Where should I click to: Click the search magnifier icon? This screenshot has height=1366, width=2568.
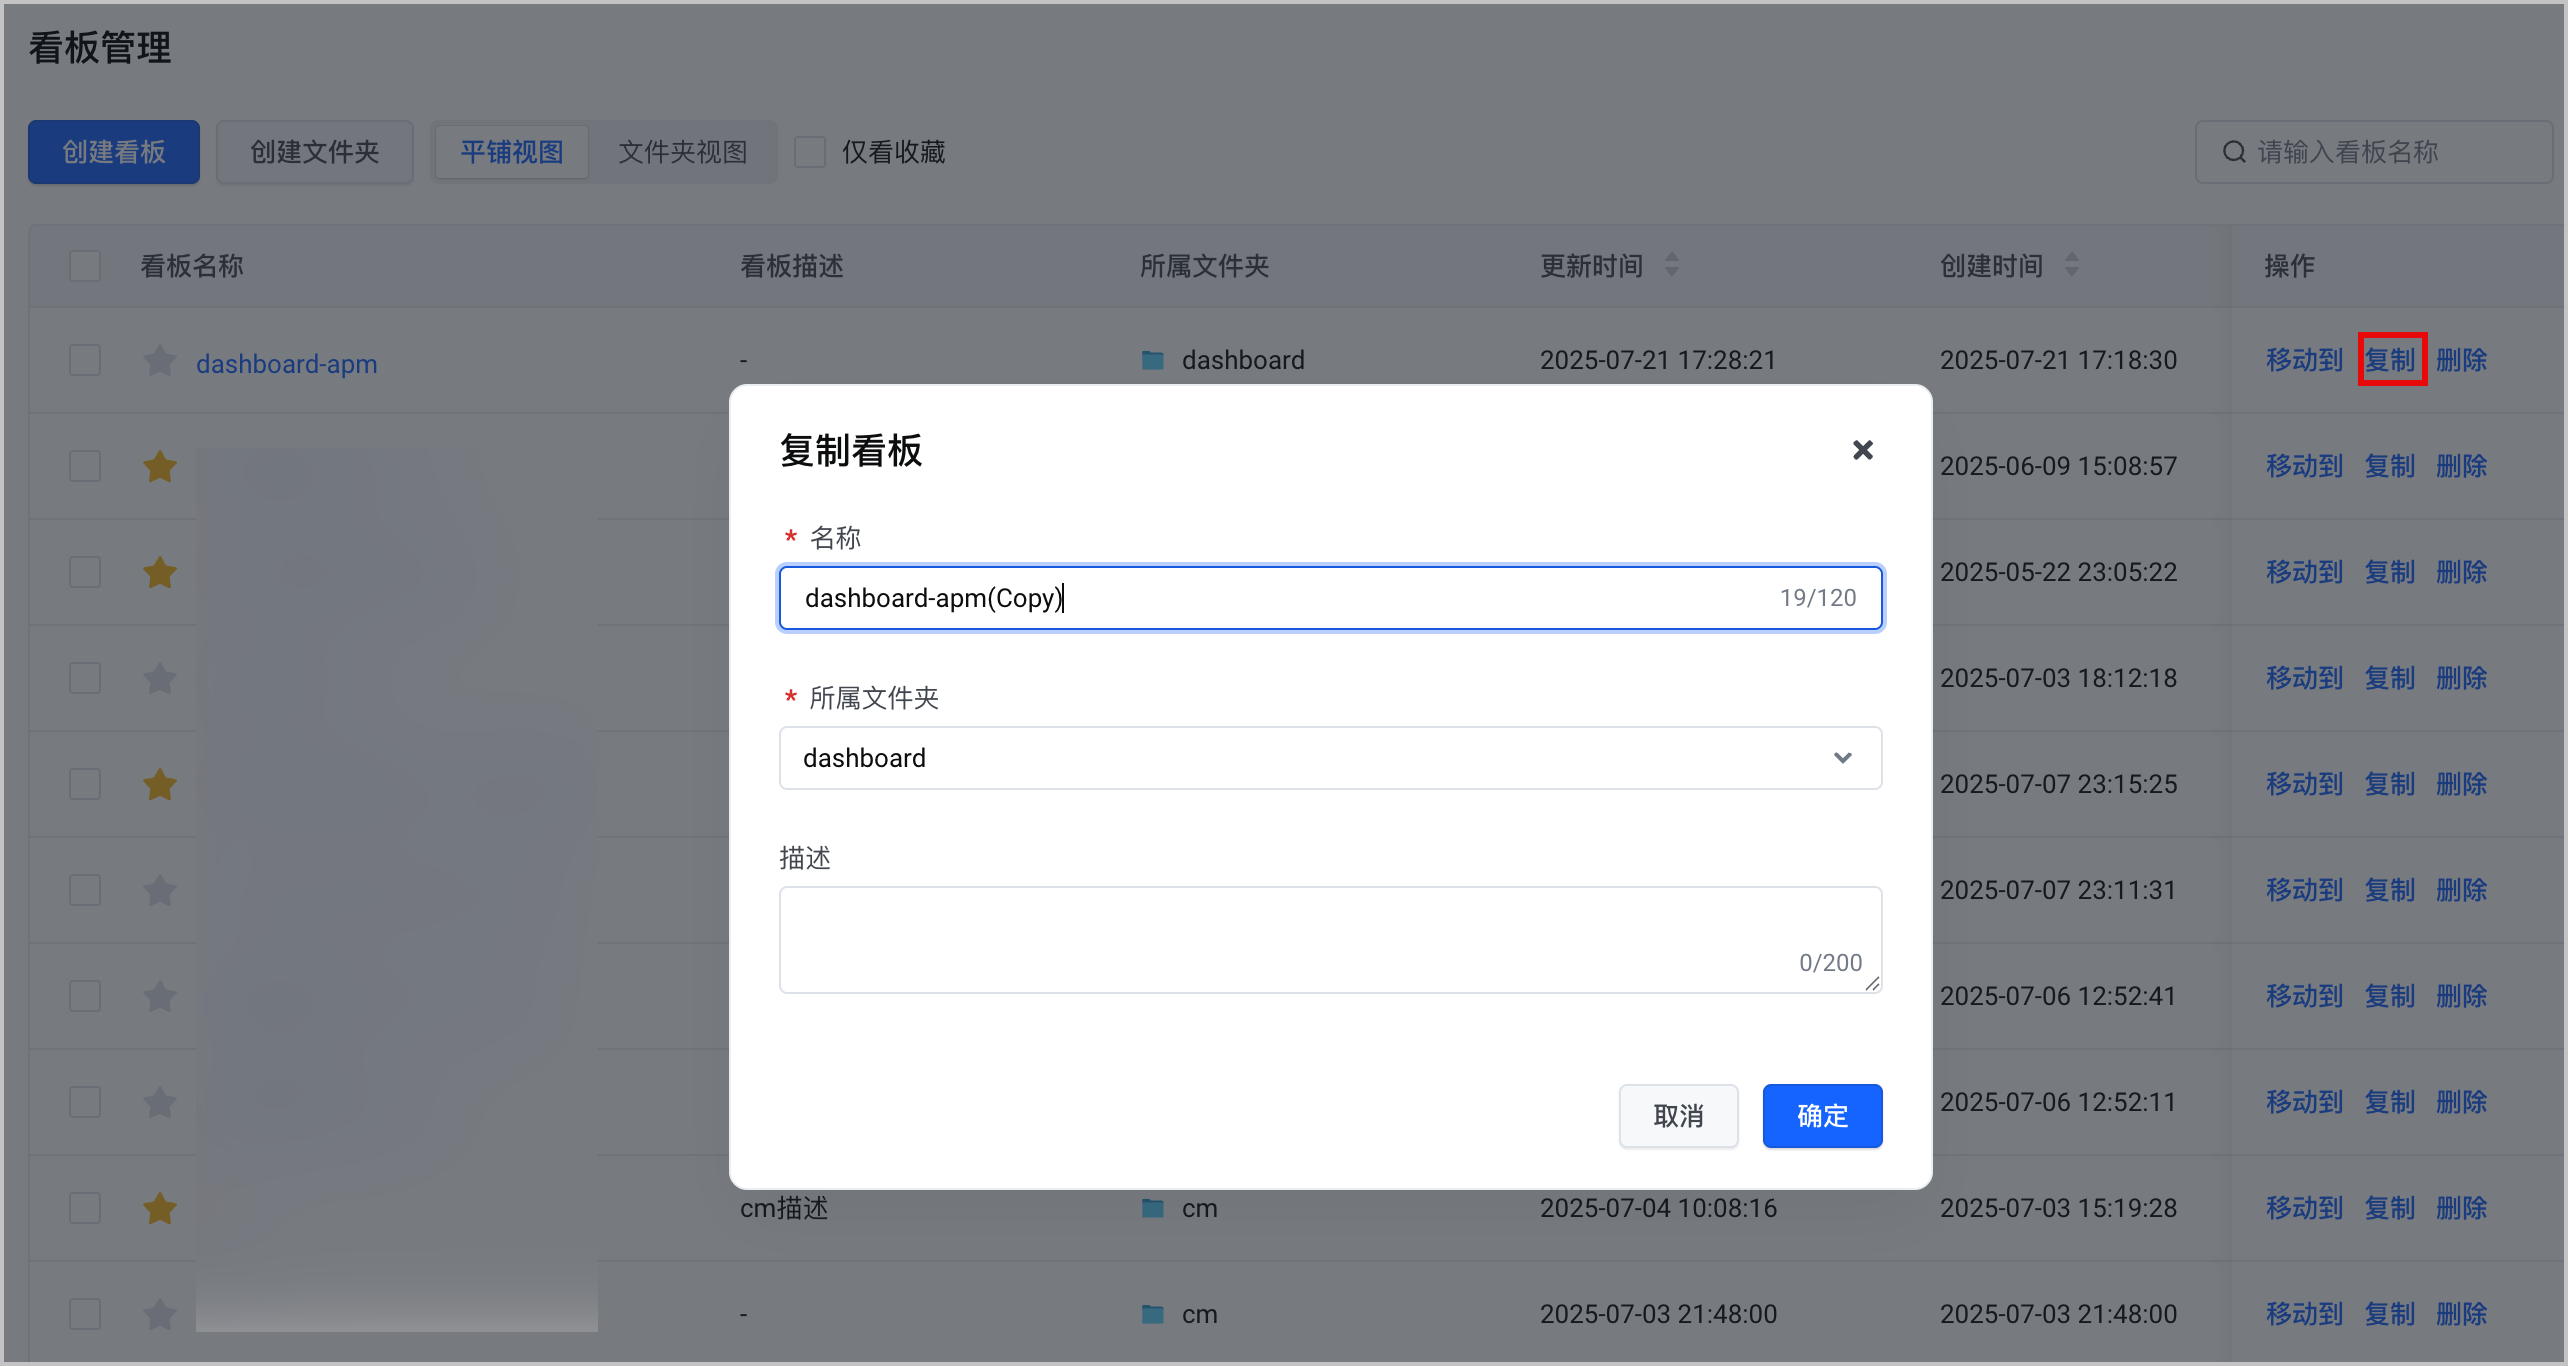point(2234,152)
